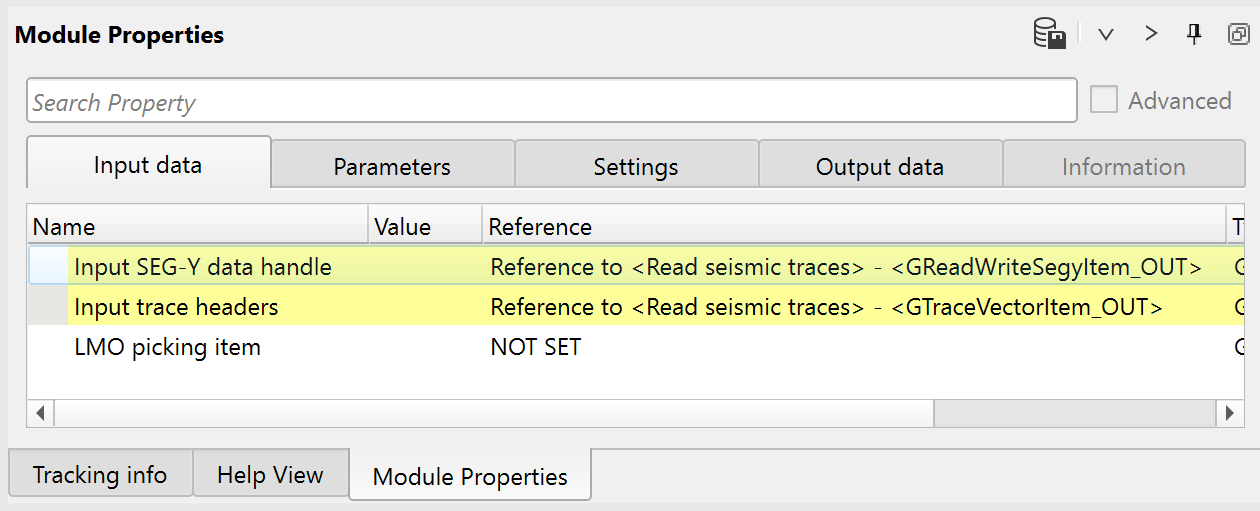1260x511 pixels.
Task: Switch to the Help View tab
Action: point(270,474)
